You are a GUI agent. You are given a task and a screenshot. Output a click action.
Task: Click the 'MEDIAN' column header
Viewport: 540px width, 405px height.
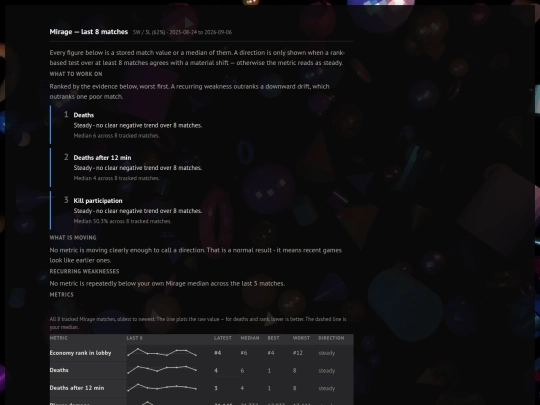[x=250, y=338]
